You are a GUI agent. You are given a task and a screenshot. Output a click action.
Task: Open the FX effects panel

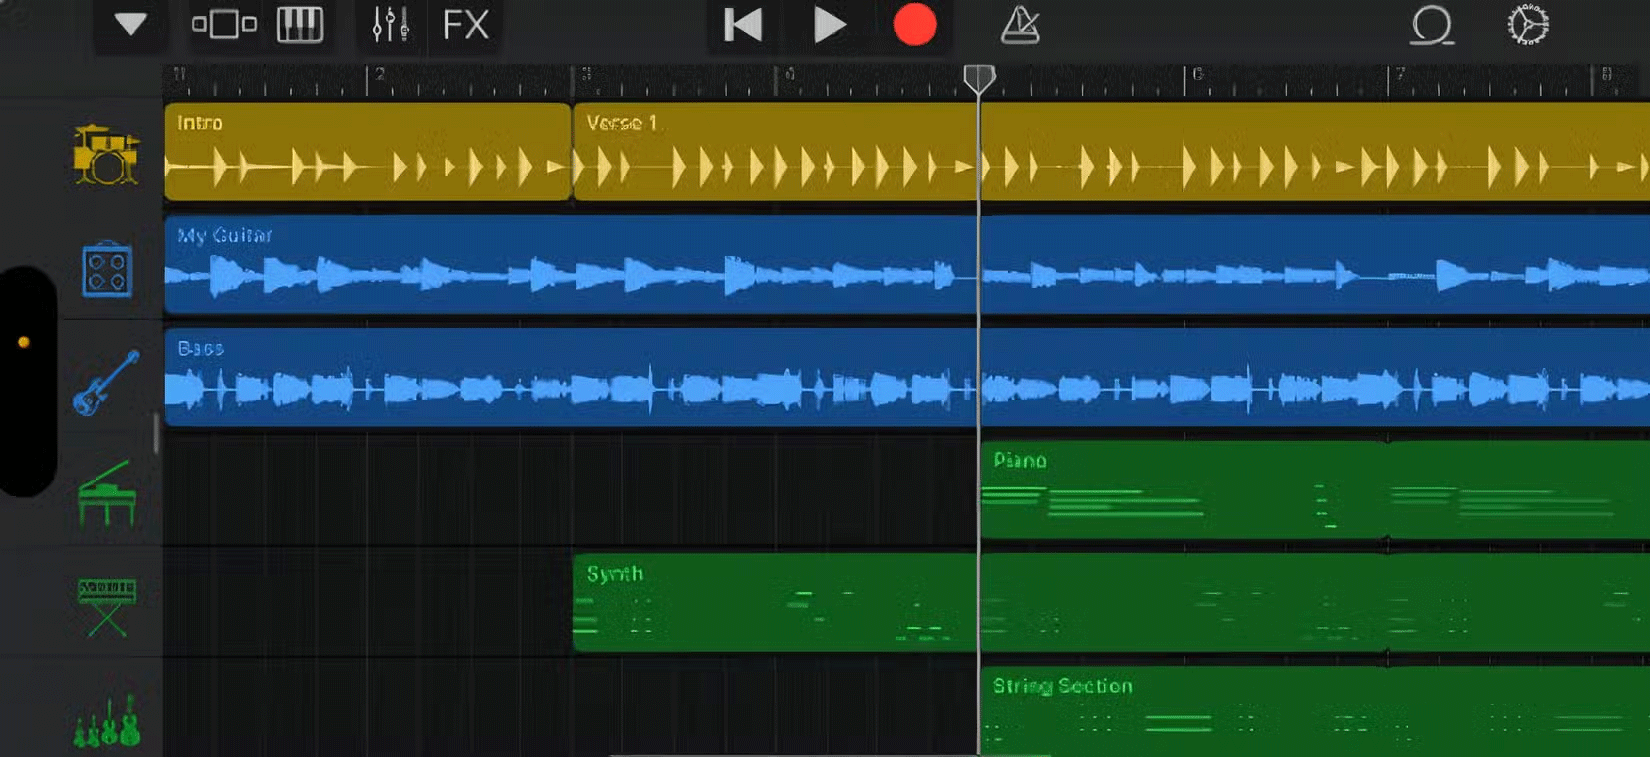tap(465, 25)
